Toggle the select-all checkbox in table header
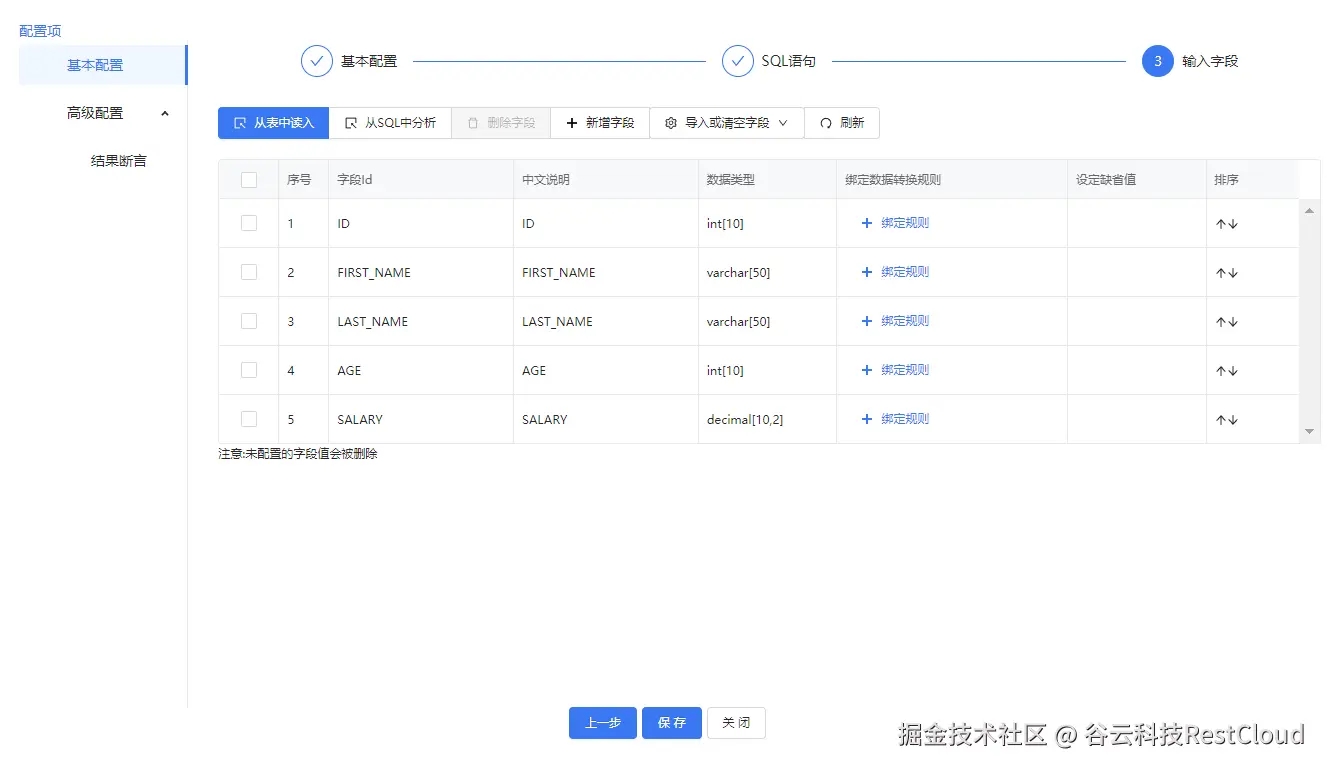Screen dimensions: 1327x770 coord(249,180)
